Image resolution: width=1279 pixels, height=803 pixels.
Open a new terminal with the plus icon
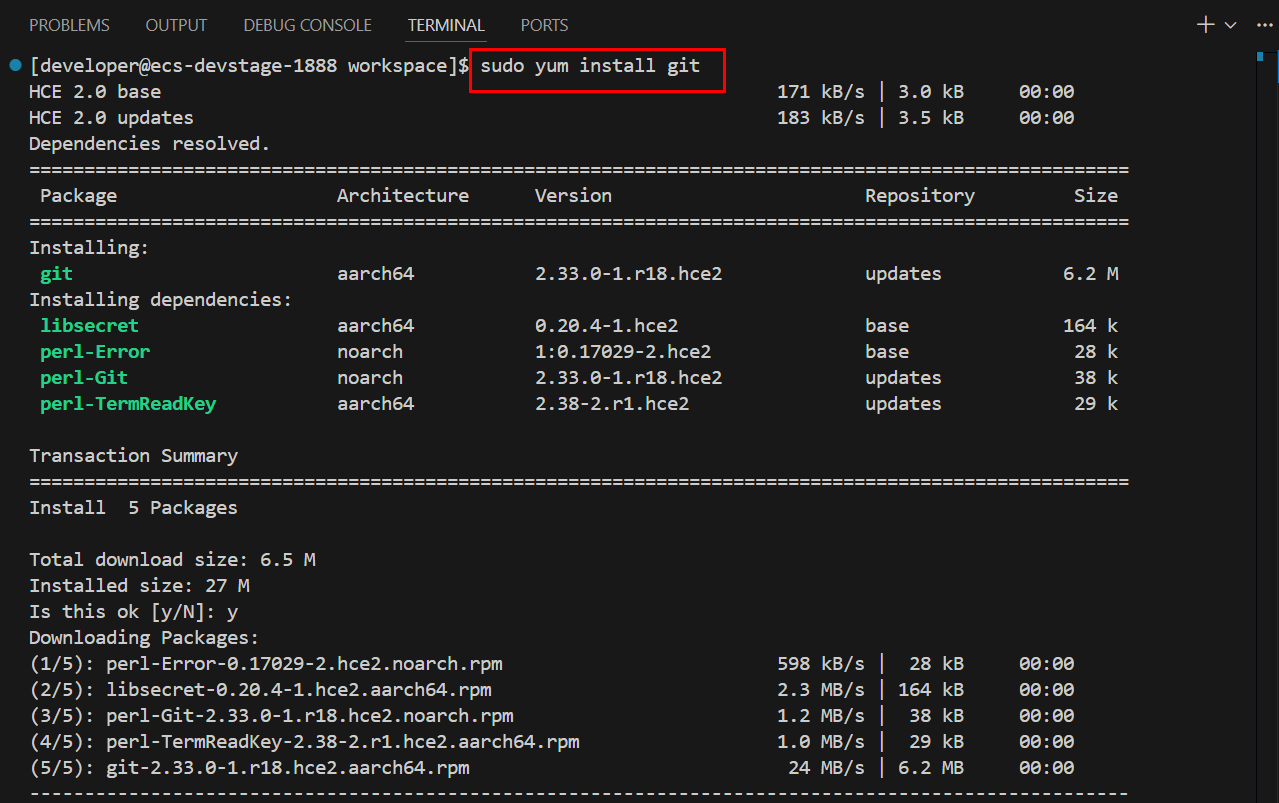pos(1206,25)
